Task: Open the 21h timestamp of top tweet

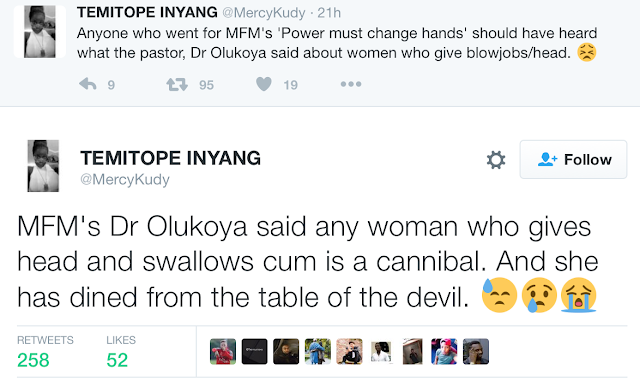Action: pos(329,13)
